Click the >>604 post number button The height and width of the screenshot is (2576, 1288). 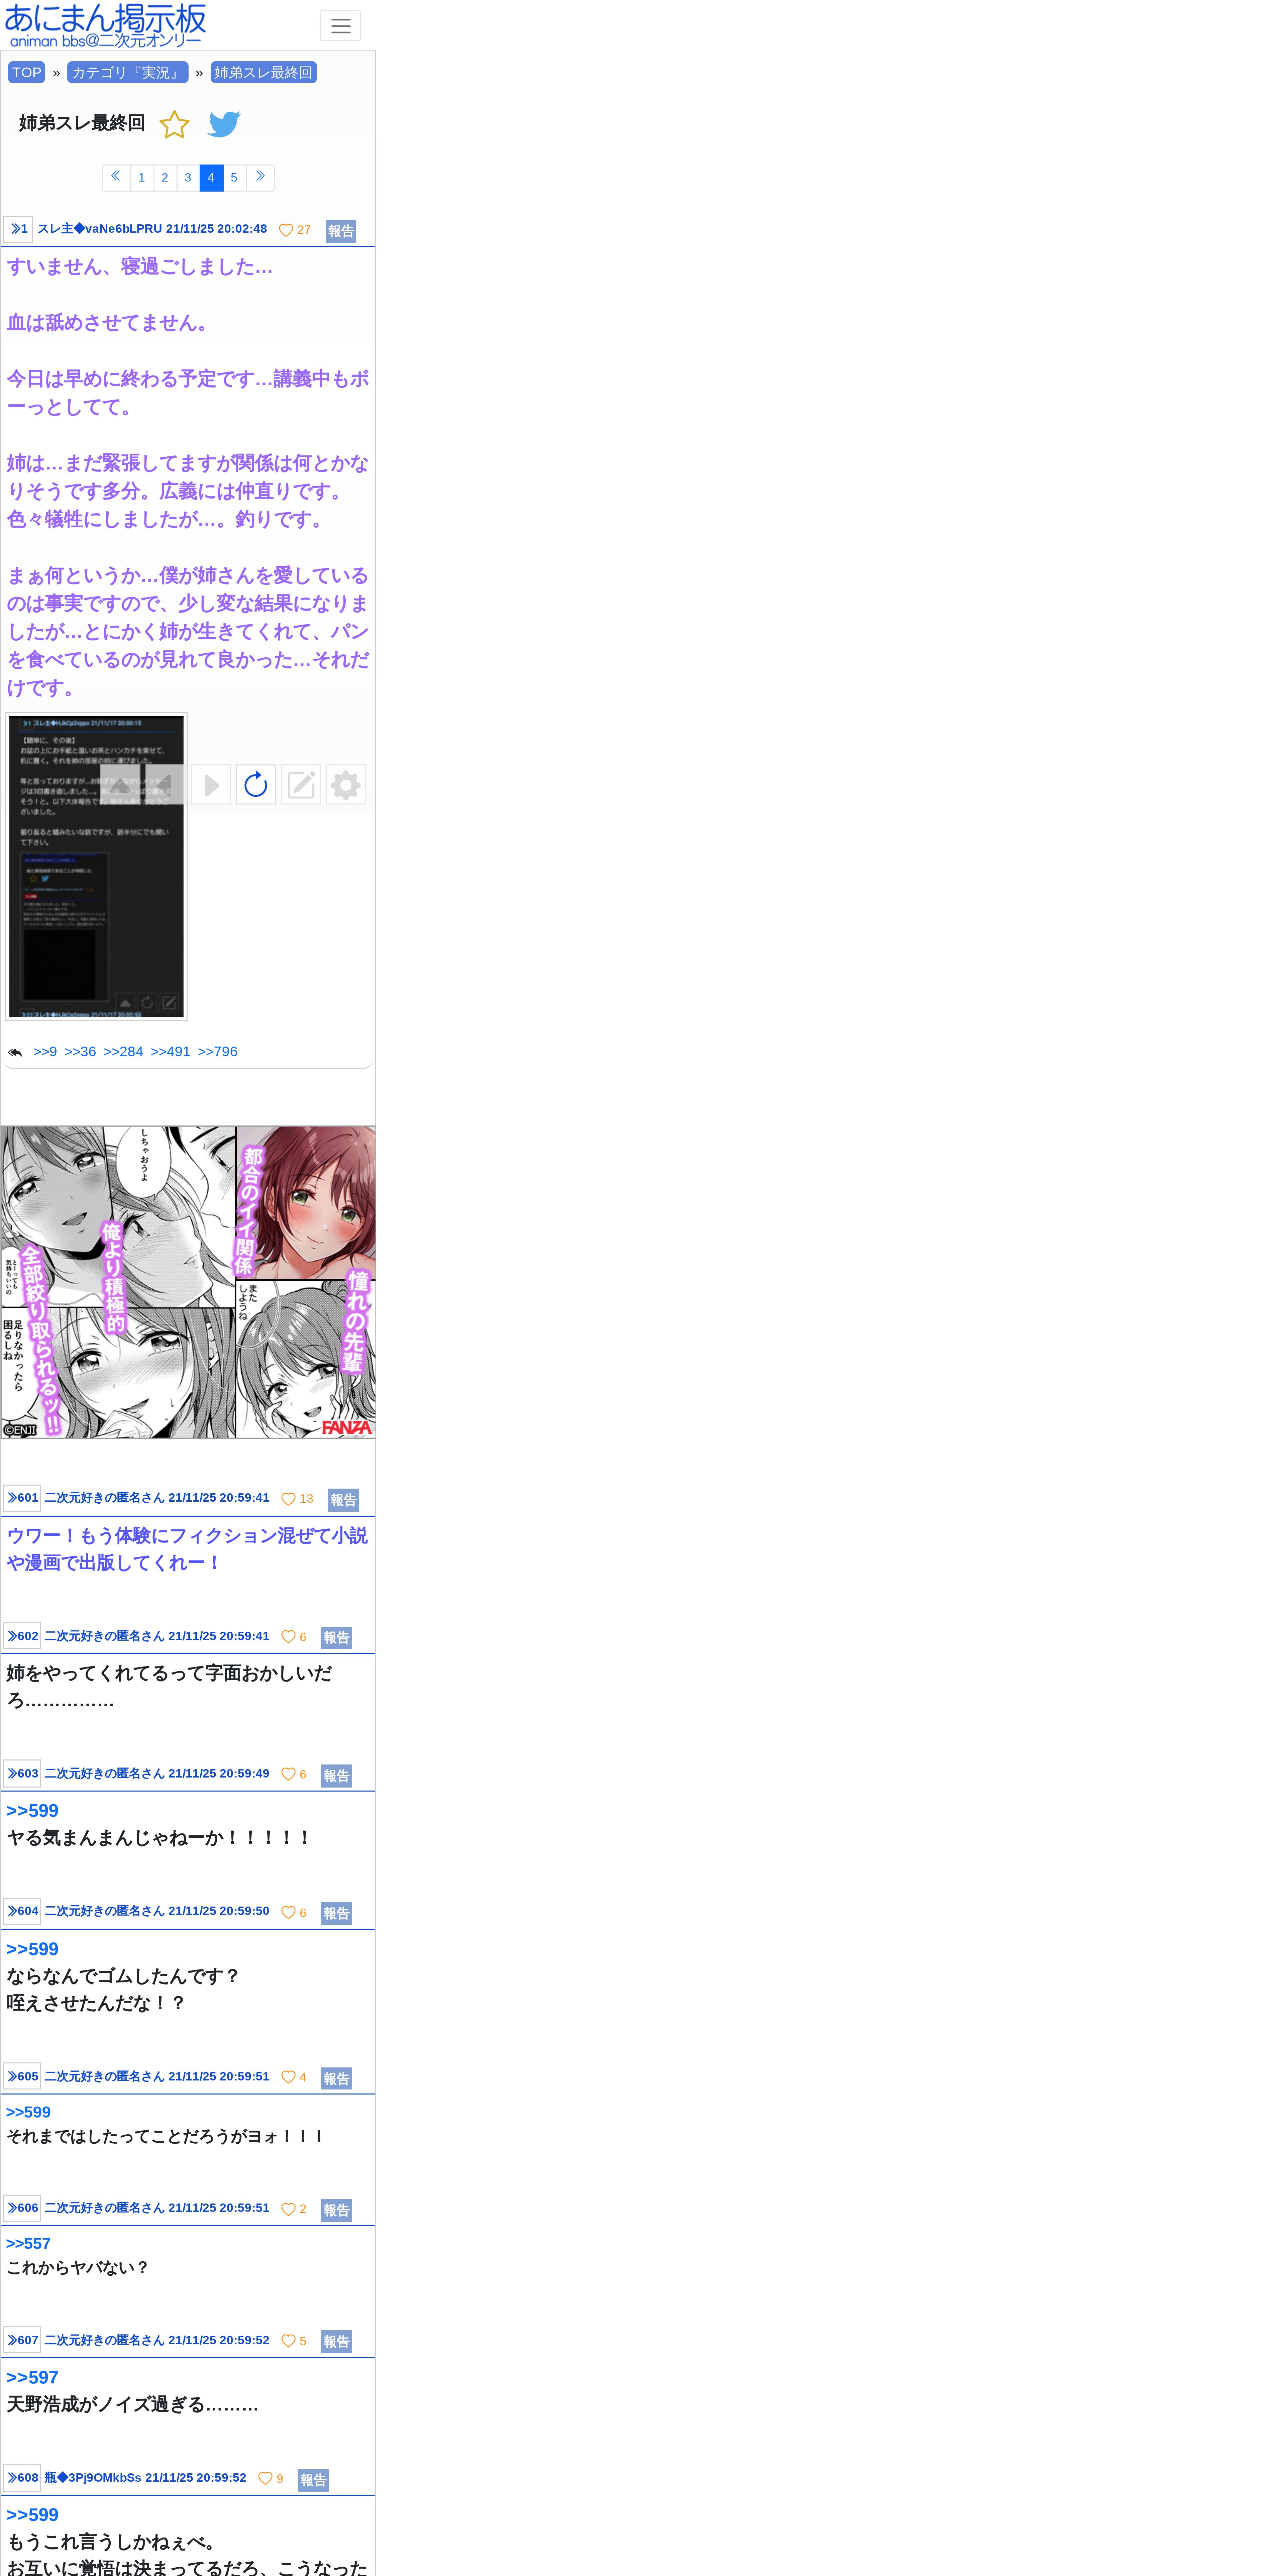pos(22,1911)
